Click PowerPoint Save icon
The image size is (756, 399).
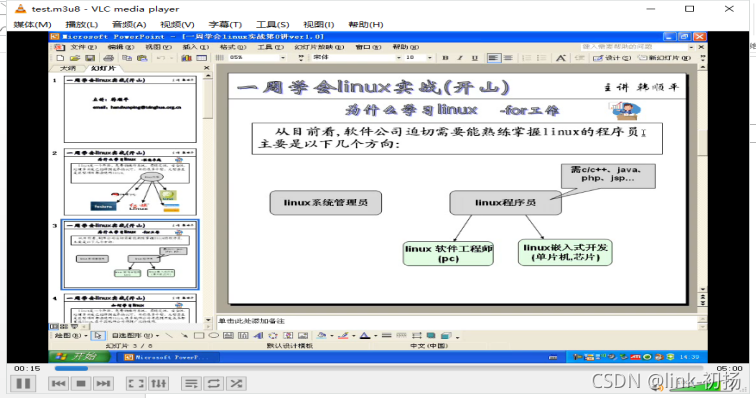(89, 58)
